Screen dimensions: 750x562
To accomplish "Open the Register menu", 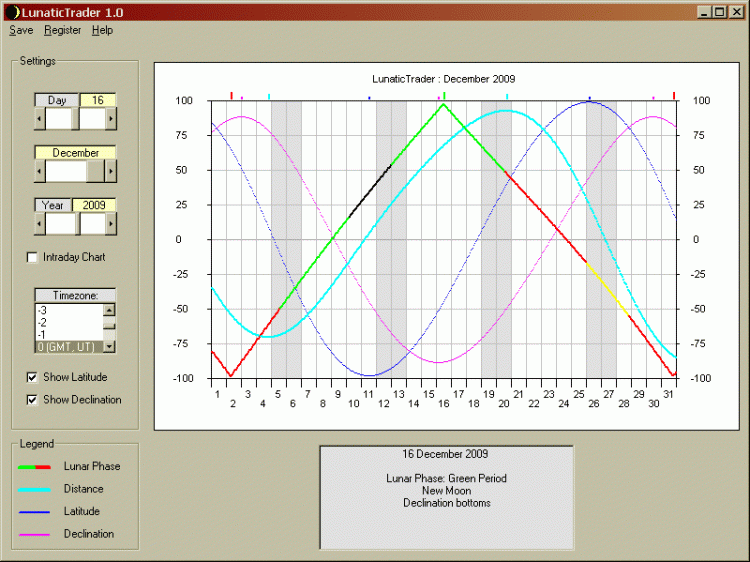I will pos(62,30).
